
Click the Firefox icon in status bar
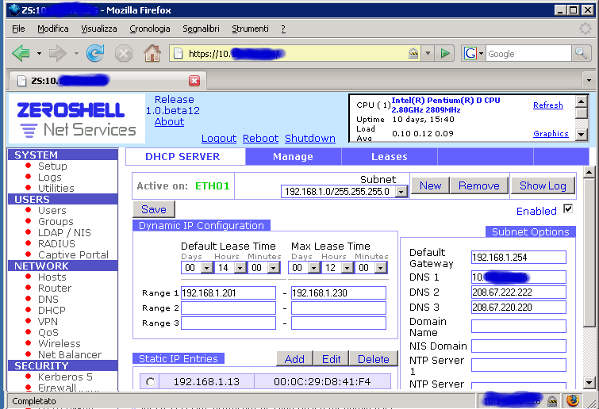[x=572, y=401]
